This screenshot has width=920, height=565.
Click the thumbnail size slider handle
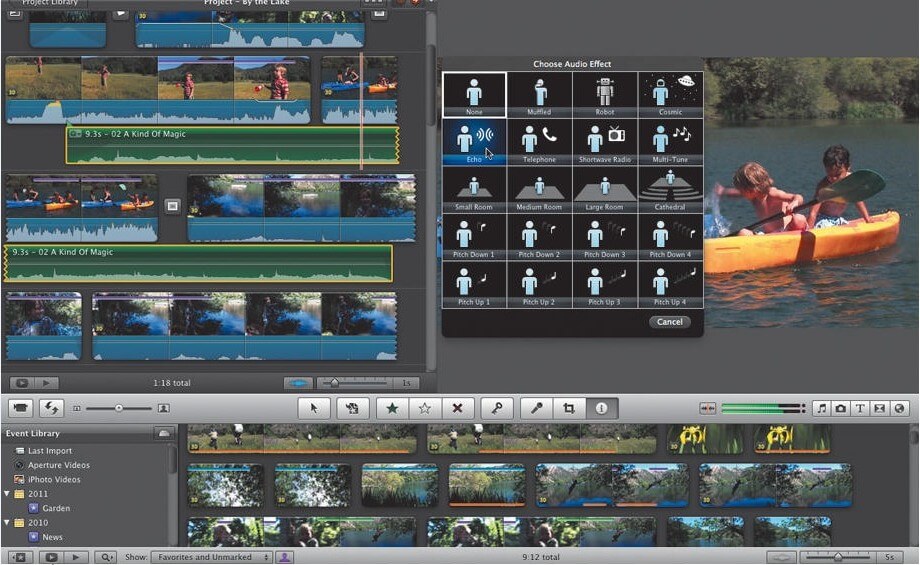pos(119,408)
